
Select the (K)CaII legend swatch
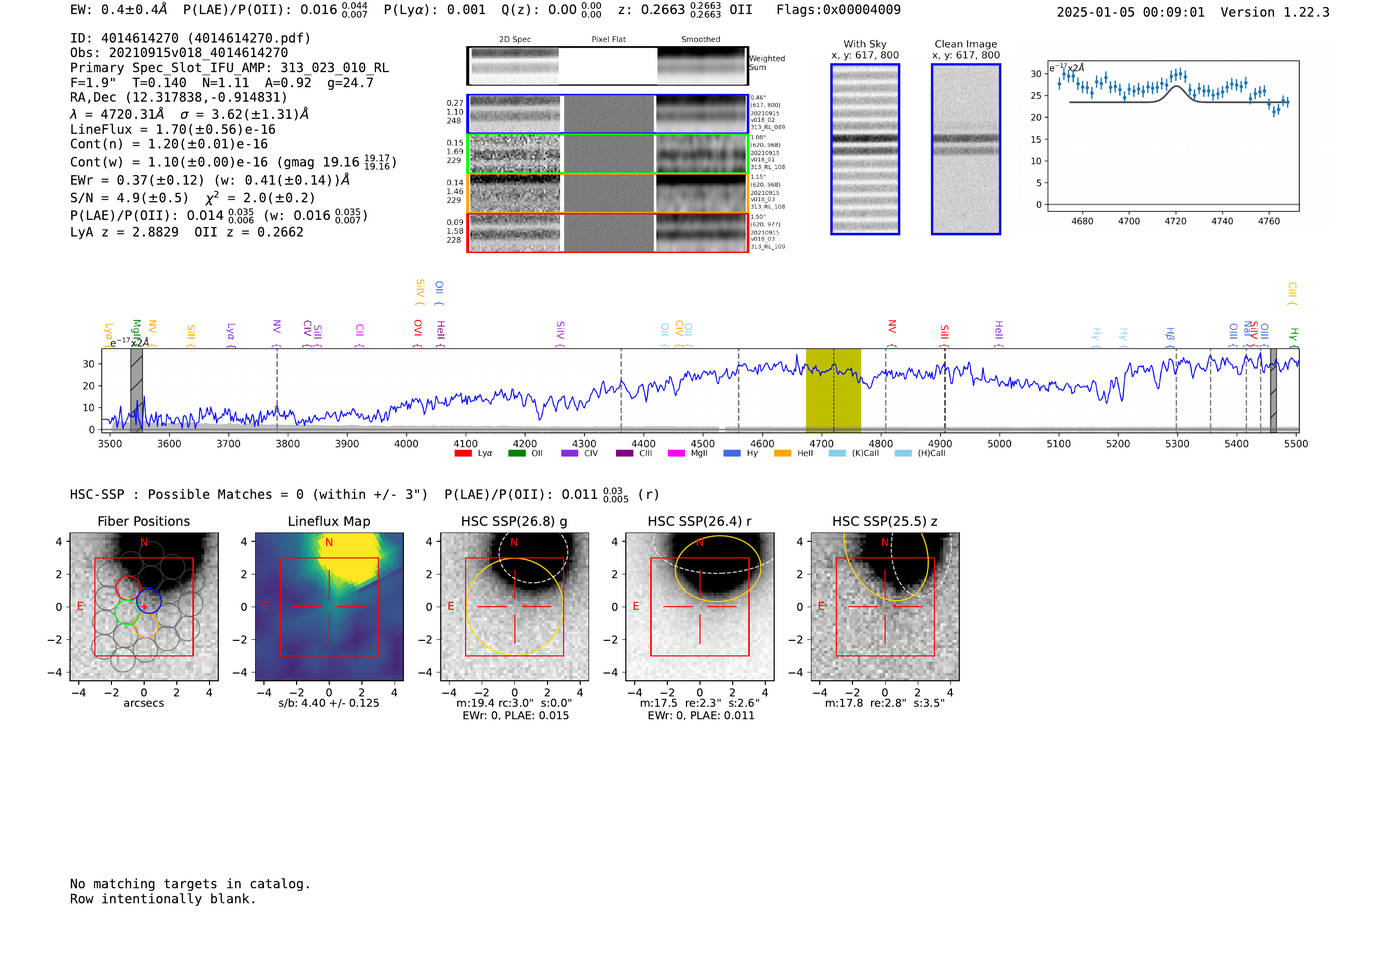838,453
